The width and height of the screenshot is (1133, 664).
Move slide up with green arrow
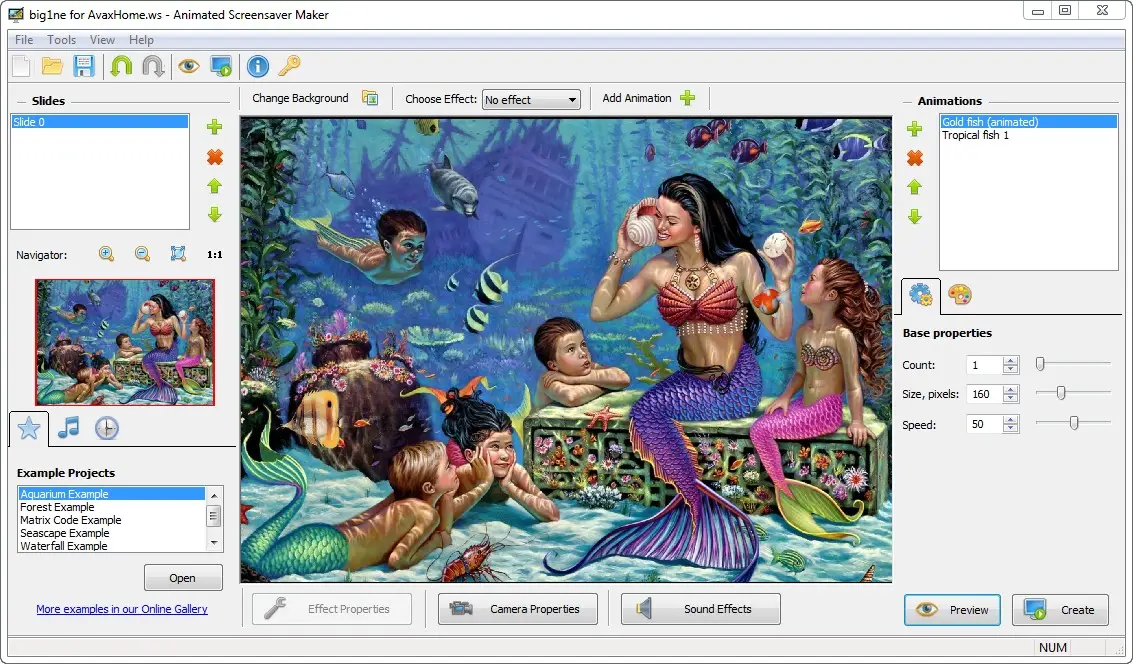[x=215, y=186]
